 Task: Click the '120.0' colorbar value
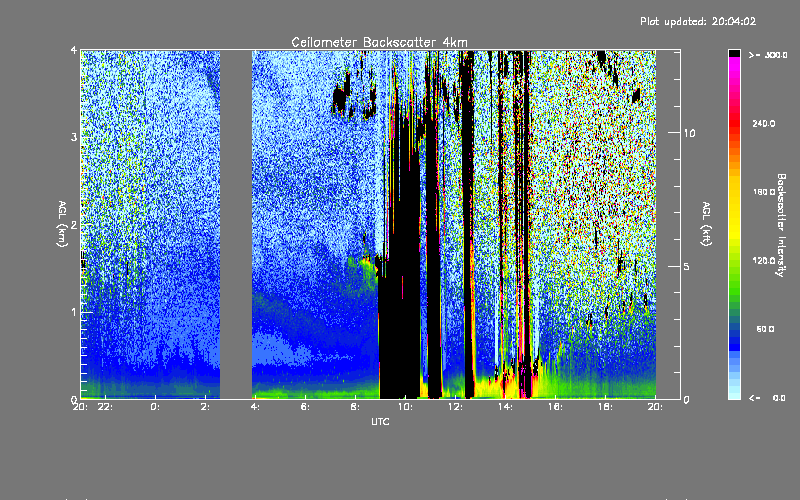pos(764,260)
